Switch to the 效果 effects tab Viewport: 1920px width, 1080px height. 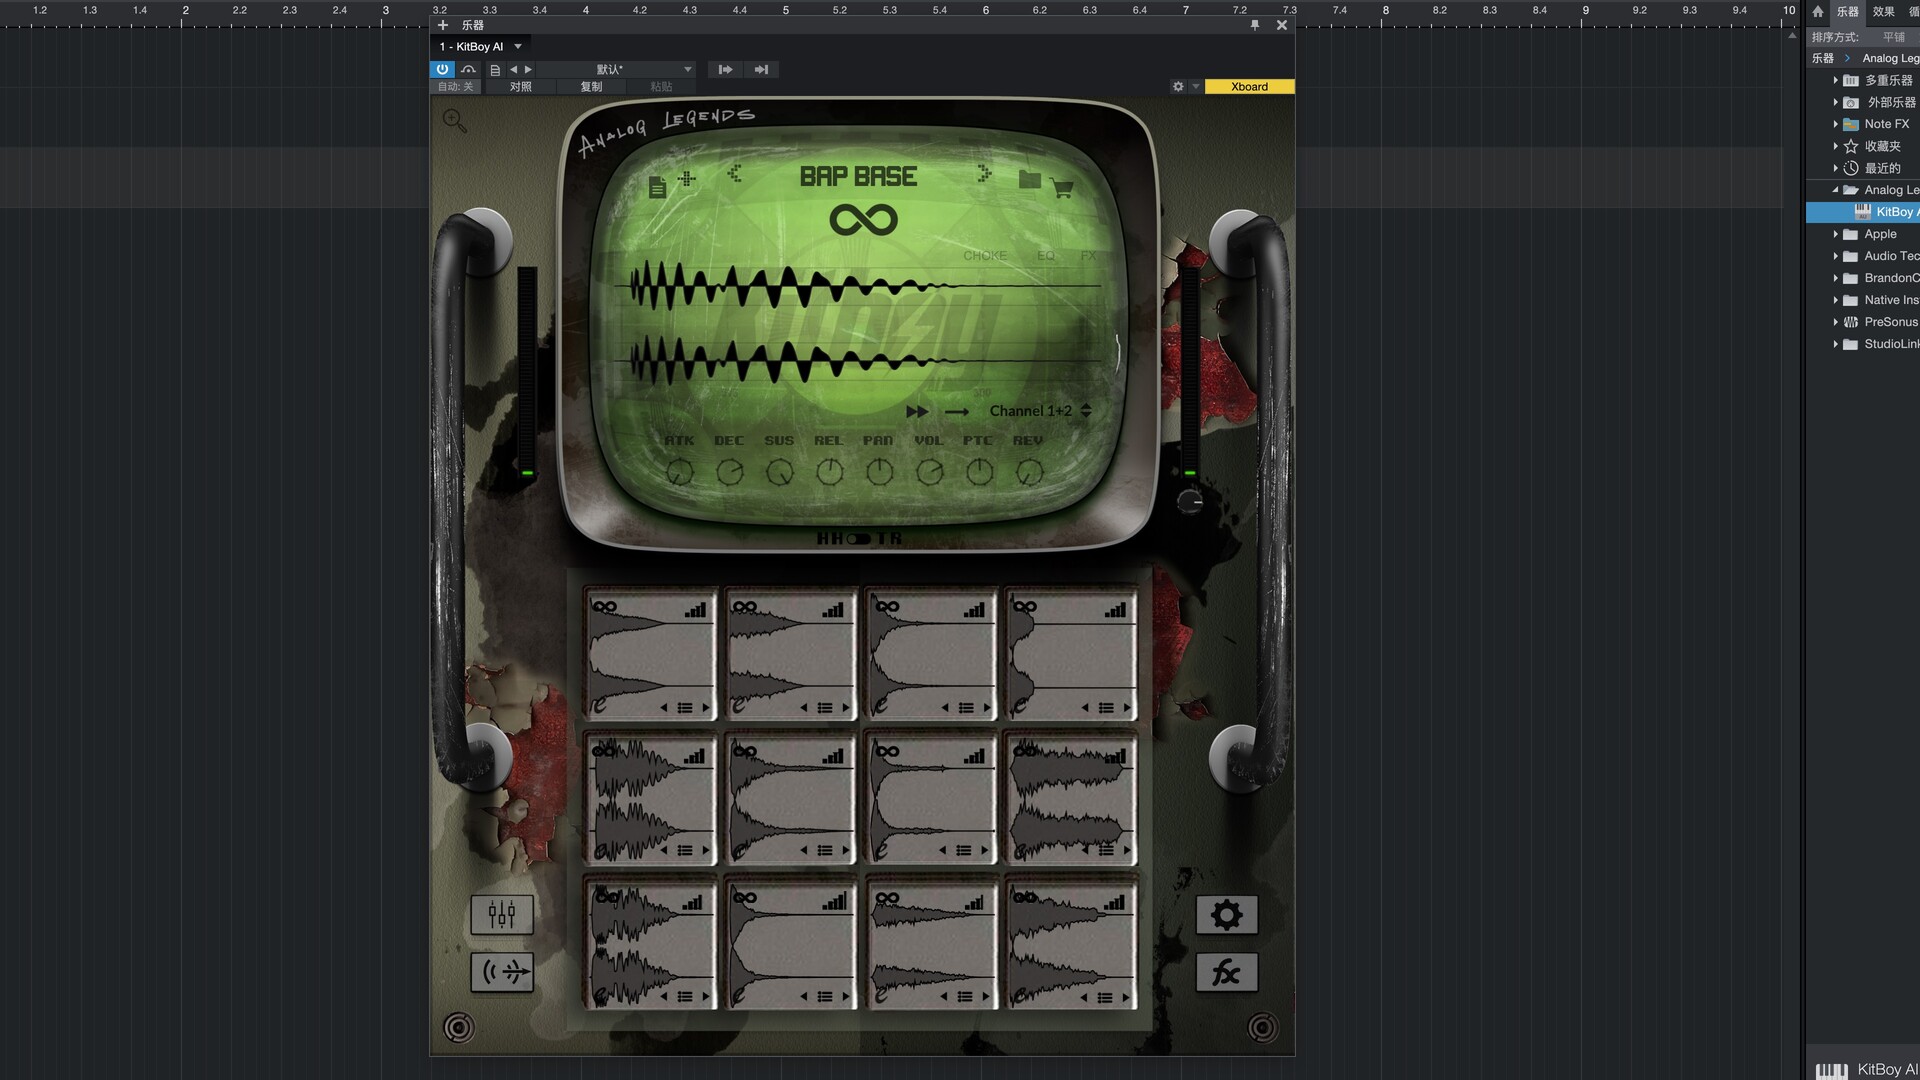coord(1884,12)
